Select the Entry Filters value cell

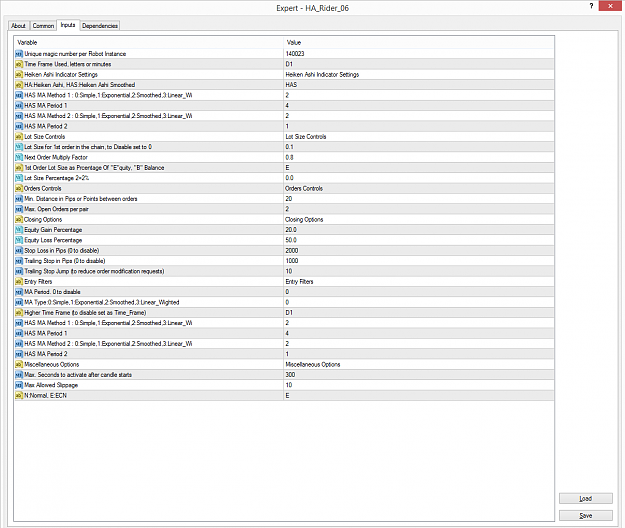point(419,282)
